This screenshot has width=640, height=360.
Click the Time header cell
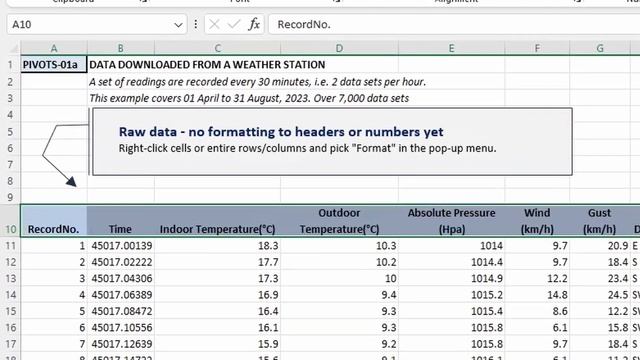(120, 221)
